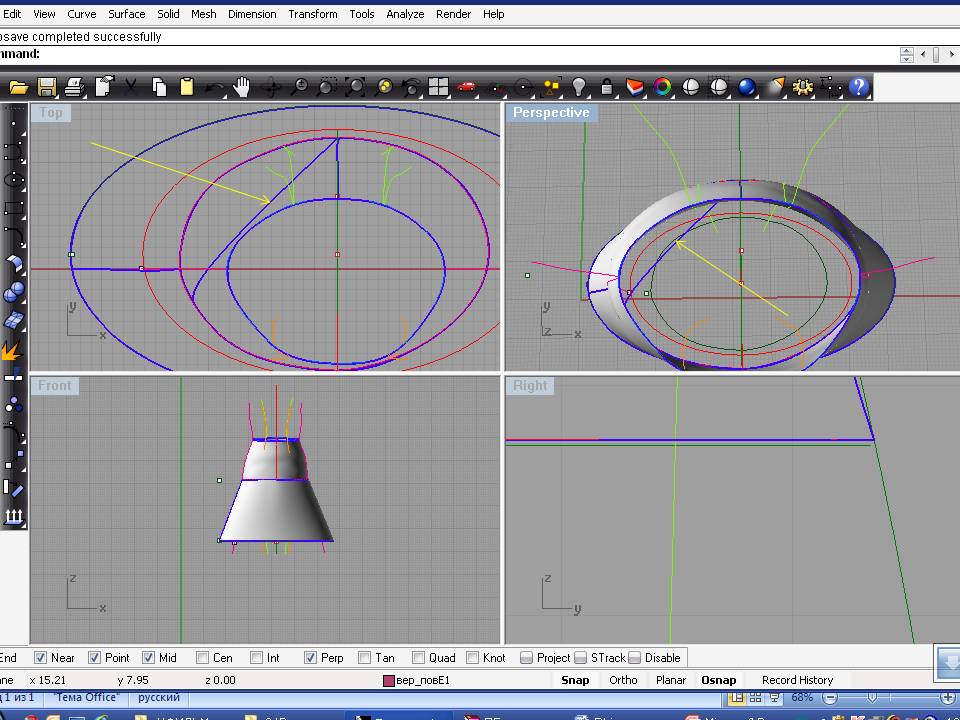The width and height of the screenshot is (960, 720).
Task: Open the Top viewport title menu
Action: (50, 113)
